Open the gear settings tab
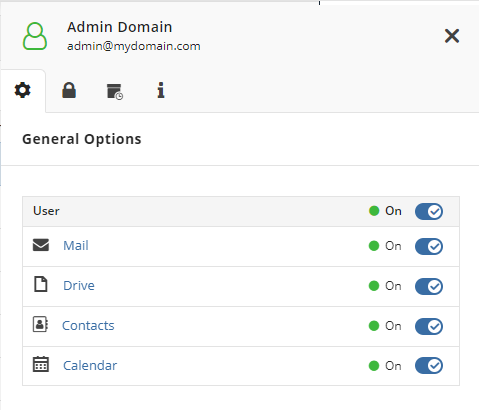Image resolution: width=479 pixels, height=410 pixels. click(x=23, y=90)
